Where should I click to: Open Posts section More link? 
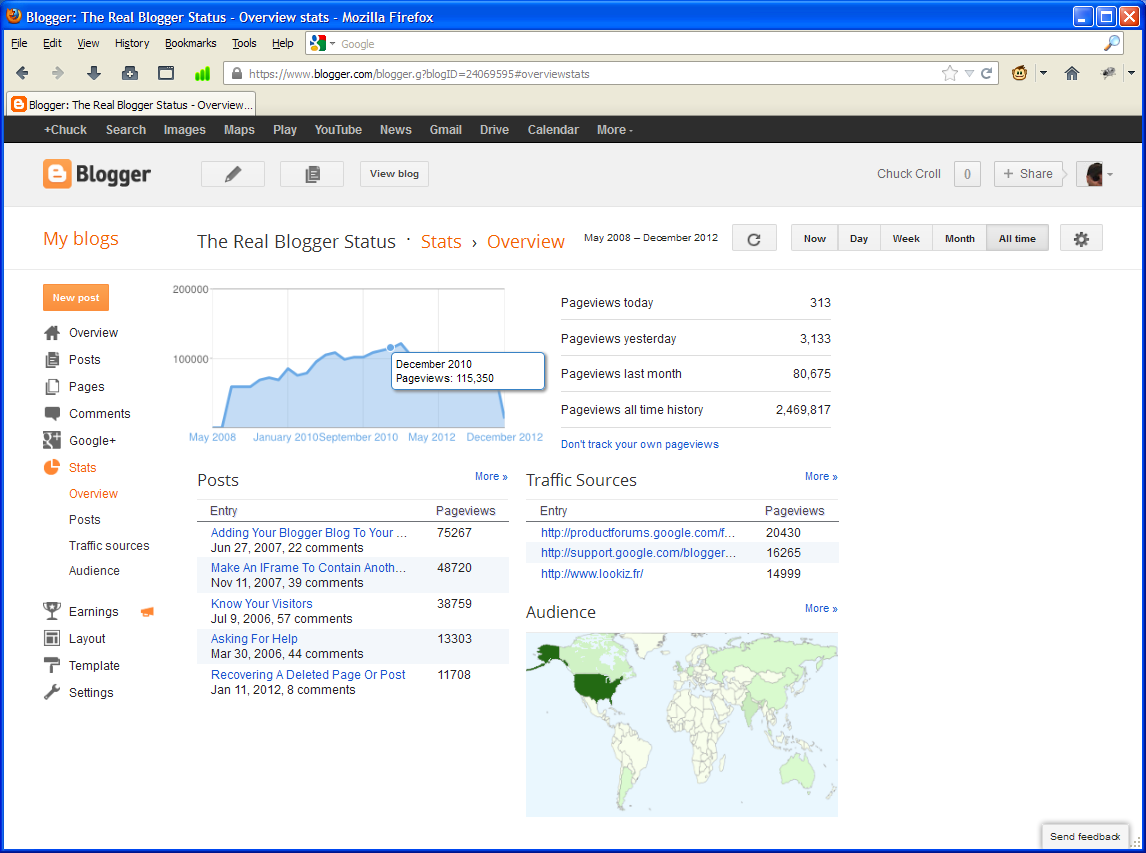click(491, 477)
